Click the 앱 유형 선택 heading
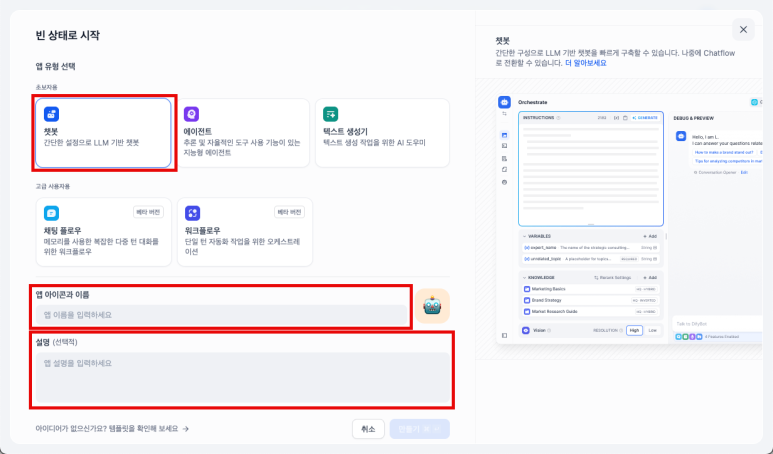This screenshot has width=773, height=454. (55, 67)
